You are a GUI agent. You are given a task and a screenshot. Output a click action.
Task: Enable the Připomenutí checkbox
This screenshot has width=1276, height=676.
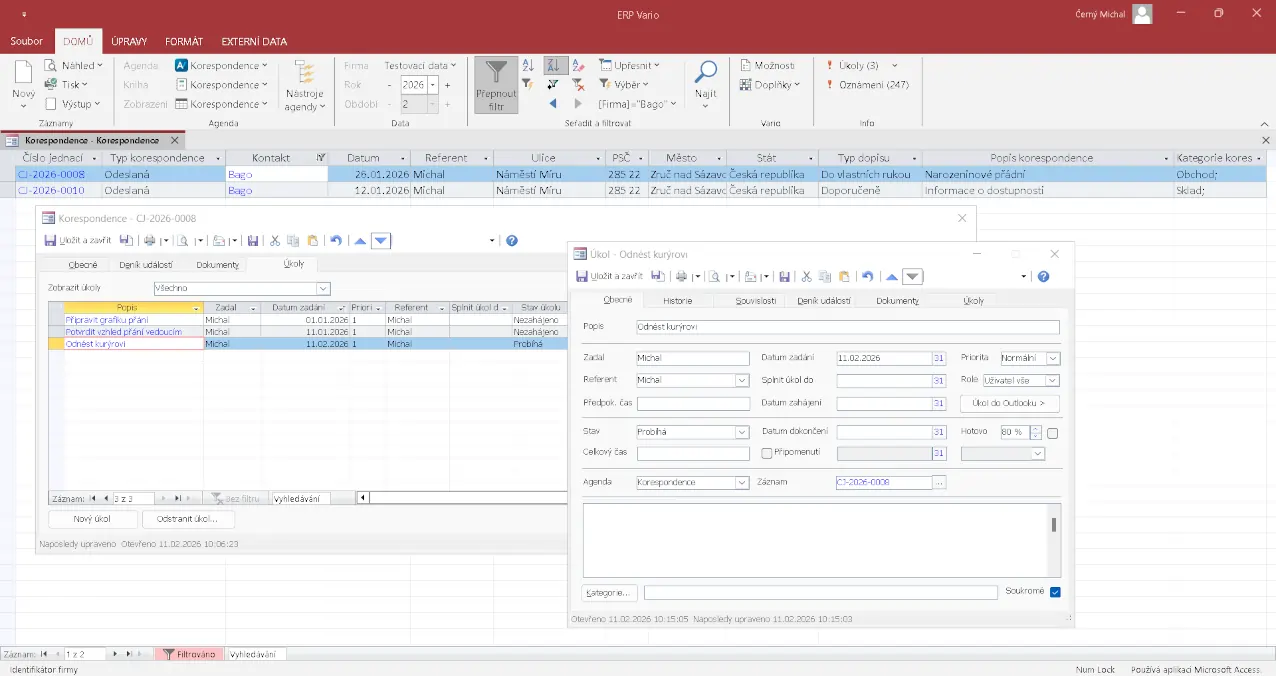[767, 453]
